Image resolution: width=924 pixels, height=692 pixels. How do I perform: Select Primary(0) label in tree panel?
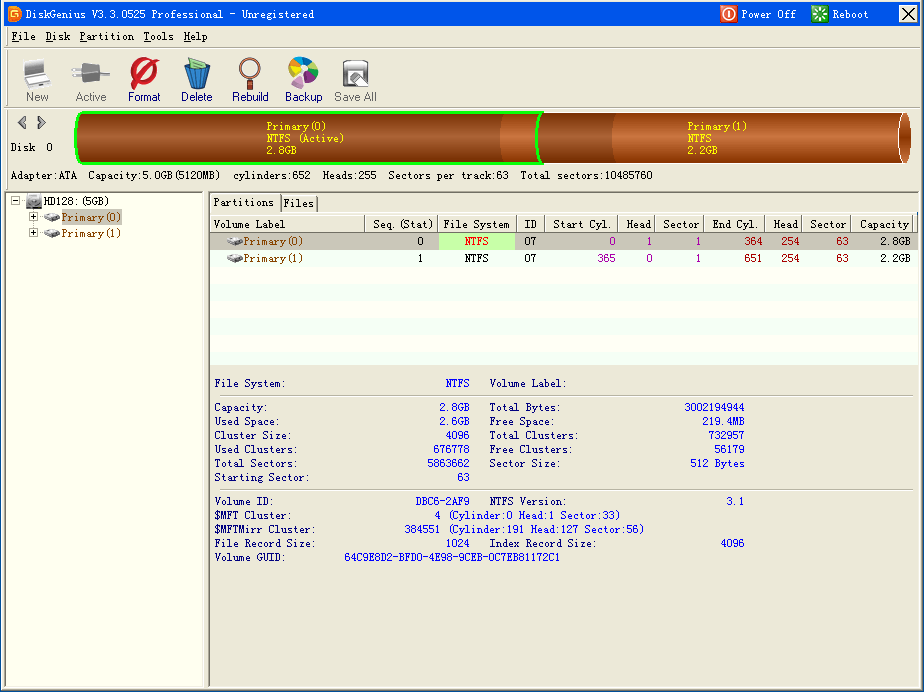91,218
